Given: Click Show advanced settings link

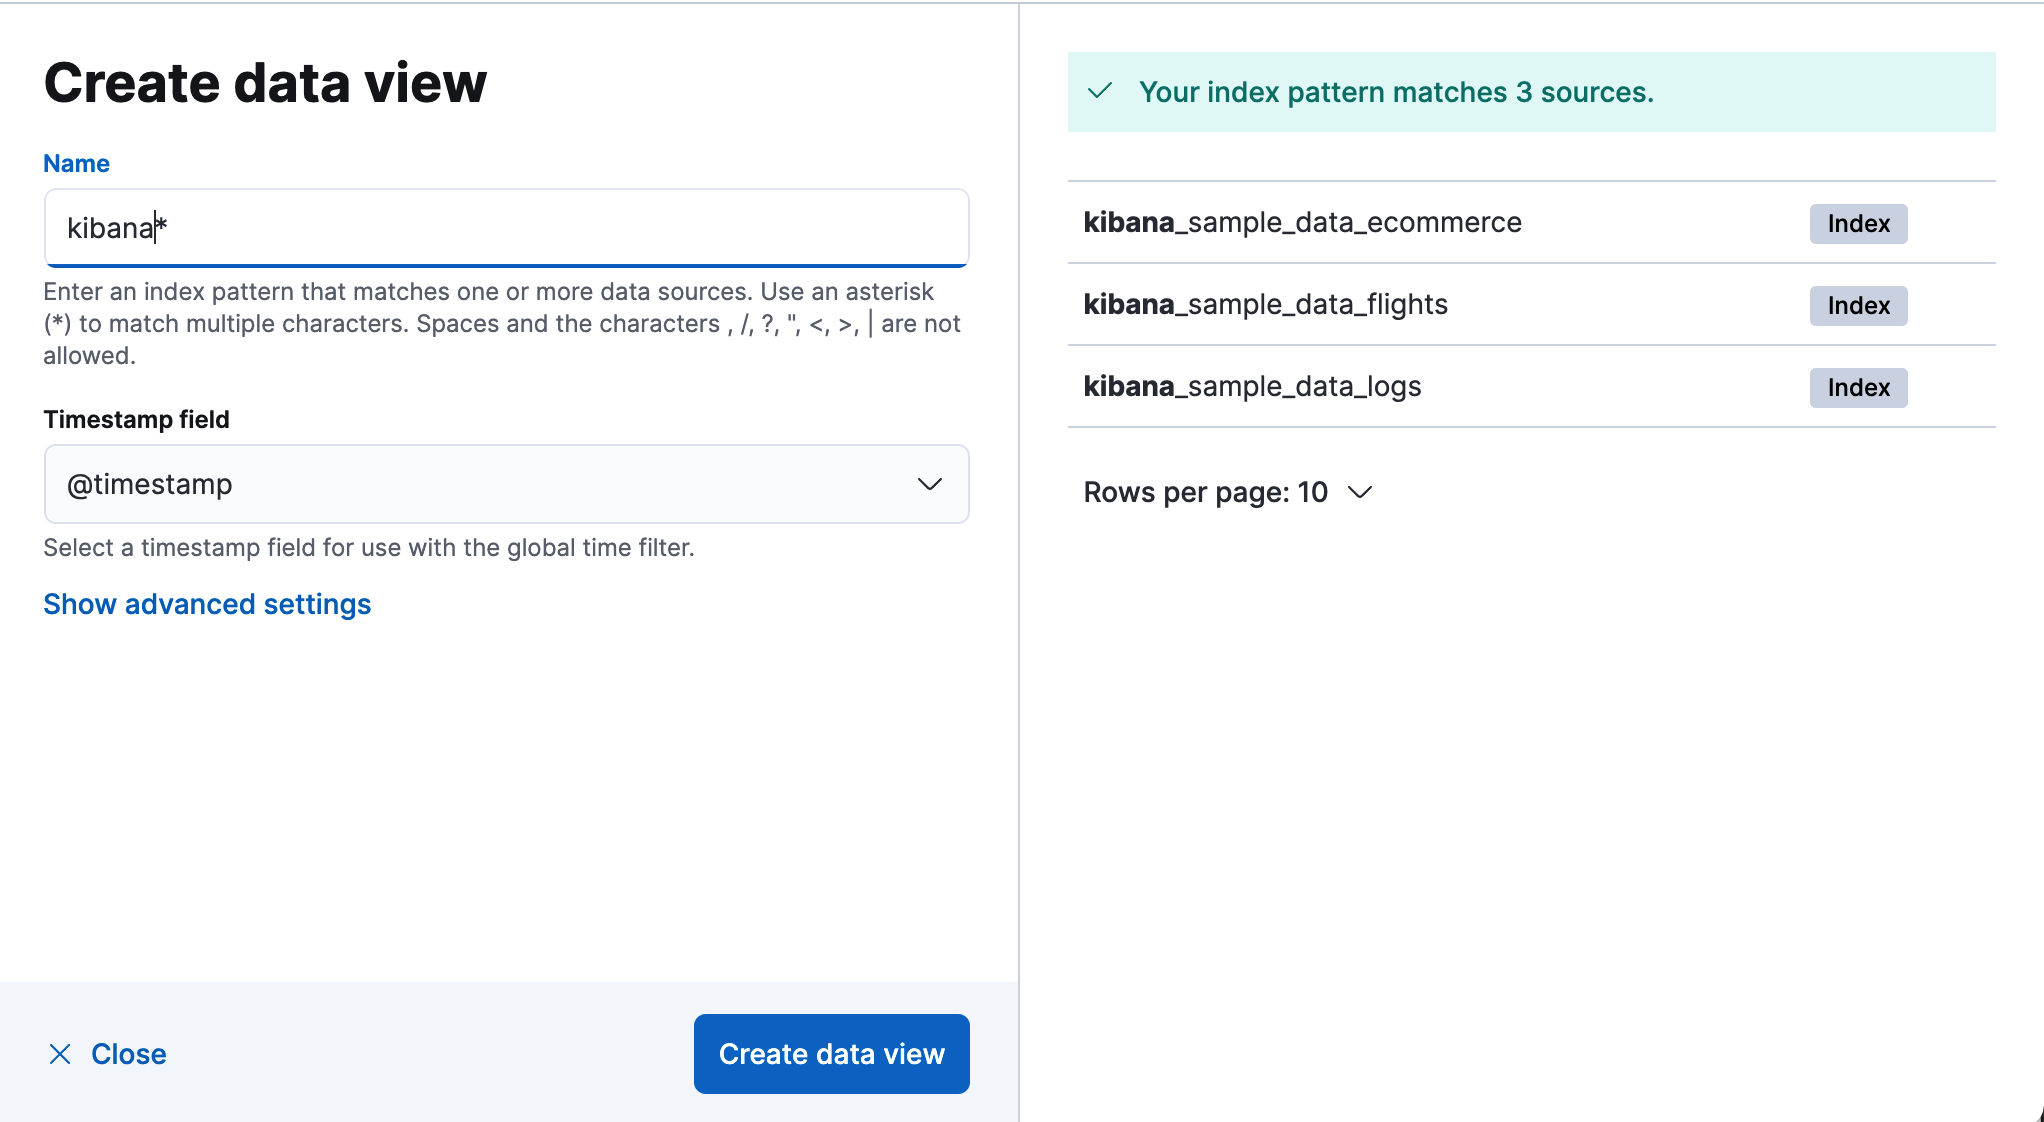Looking at the screenshot, I should pos(206,604).
